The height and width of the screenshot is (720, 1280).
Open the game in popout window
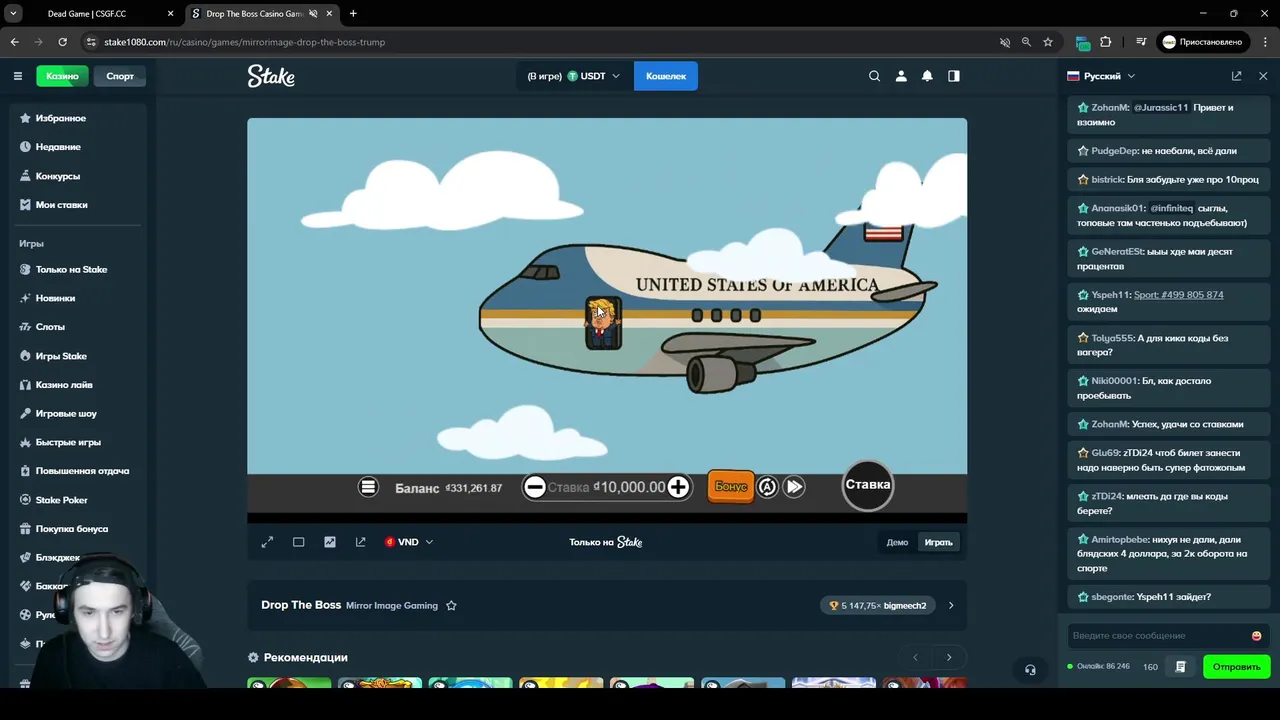click(361, 542)
